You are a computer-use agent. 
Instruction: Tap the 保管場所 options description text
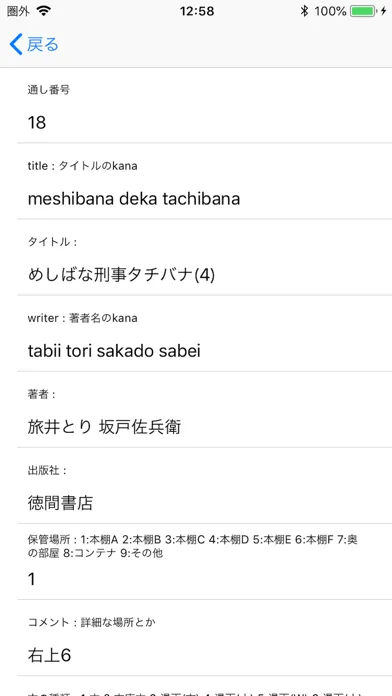193,546
